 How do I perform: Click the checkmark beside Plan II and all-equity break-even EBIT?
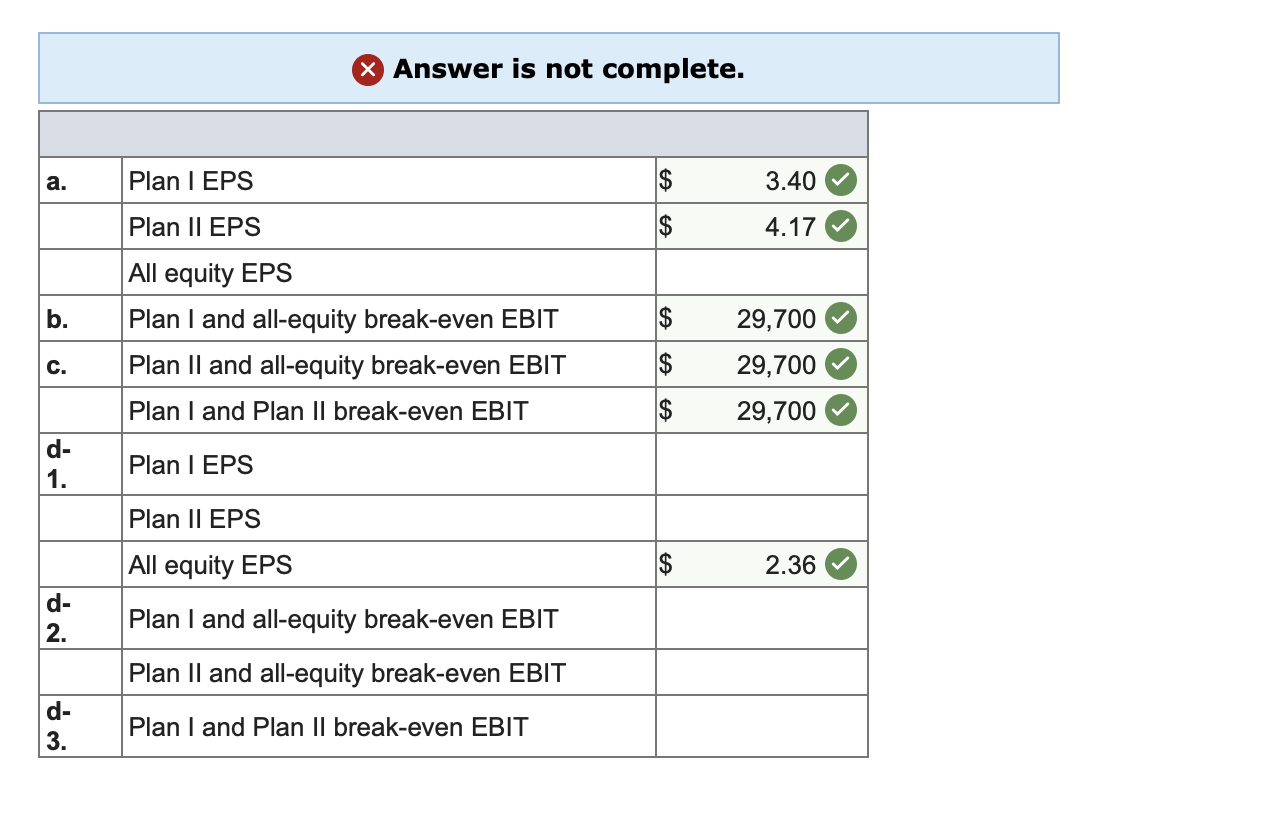coord(840,364)
